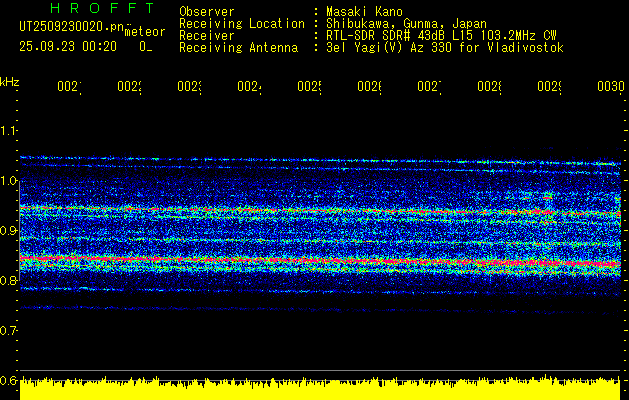The height and width of the screenshot is (400, 629).
Task: Click the 0.7 kHz axis tick label
Action: pyautogui.click(x=8, y=331)
